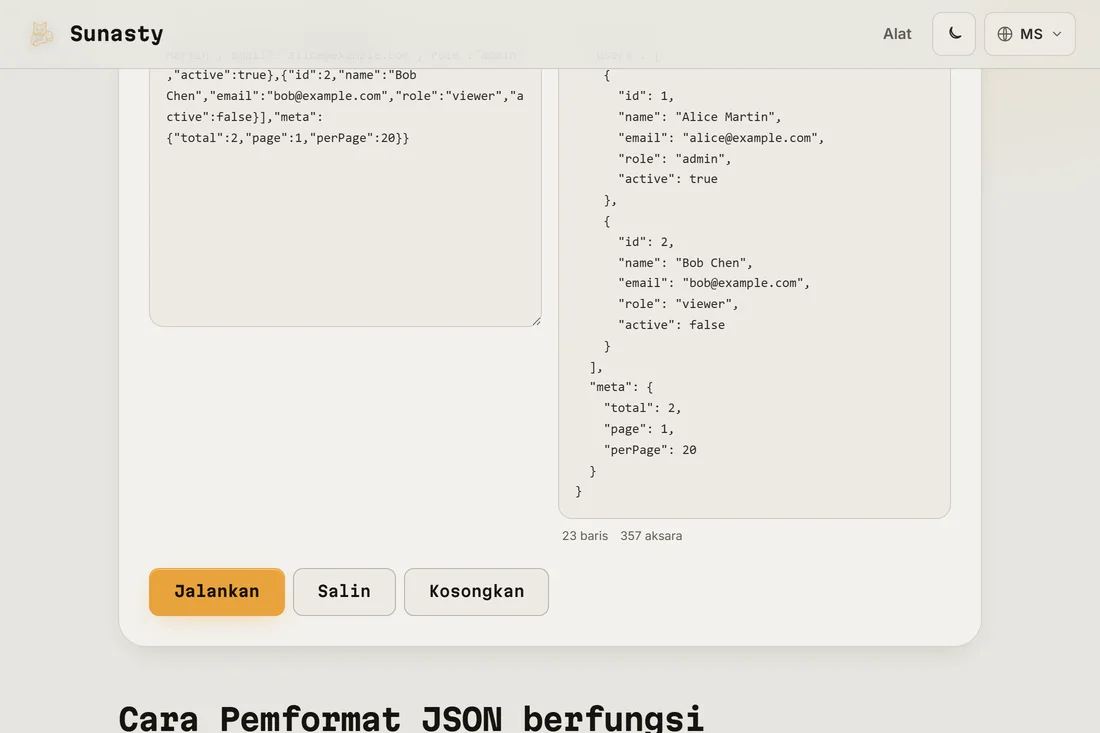Click the Sunasty cat logo icon
Screen dimensions: 1100x733
coord(41,34)
